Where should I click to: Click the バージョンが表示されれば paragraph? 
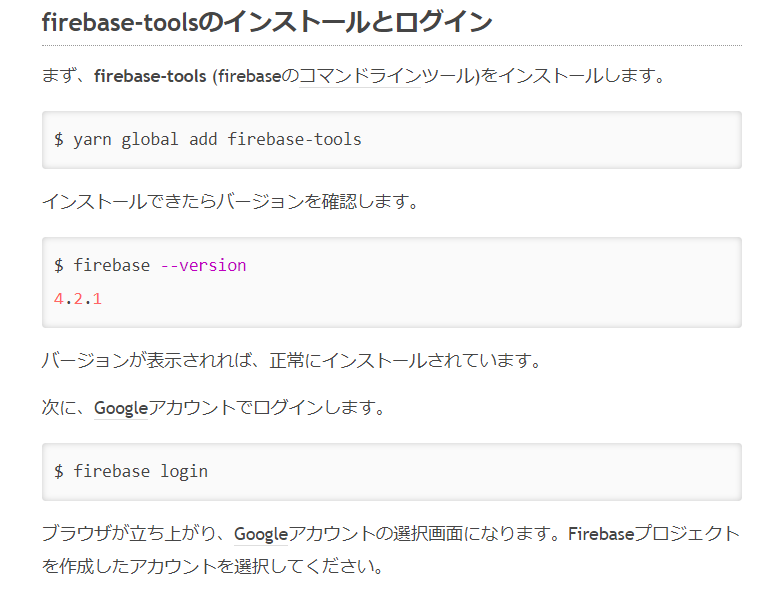tap(291, 360)
